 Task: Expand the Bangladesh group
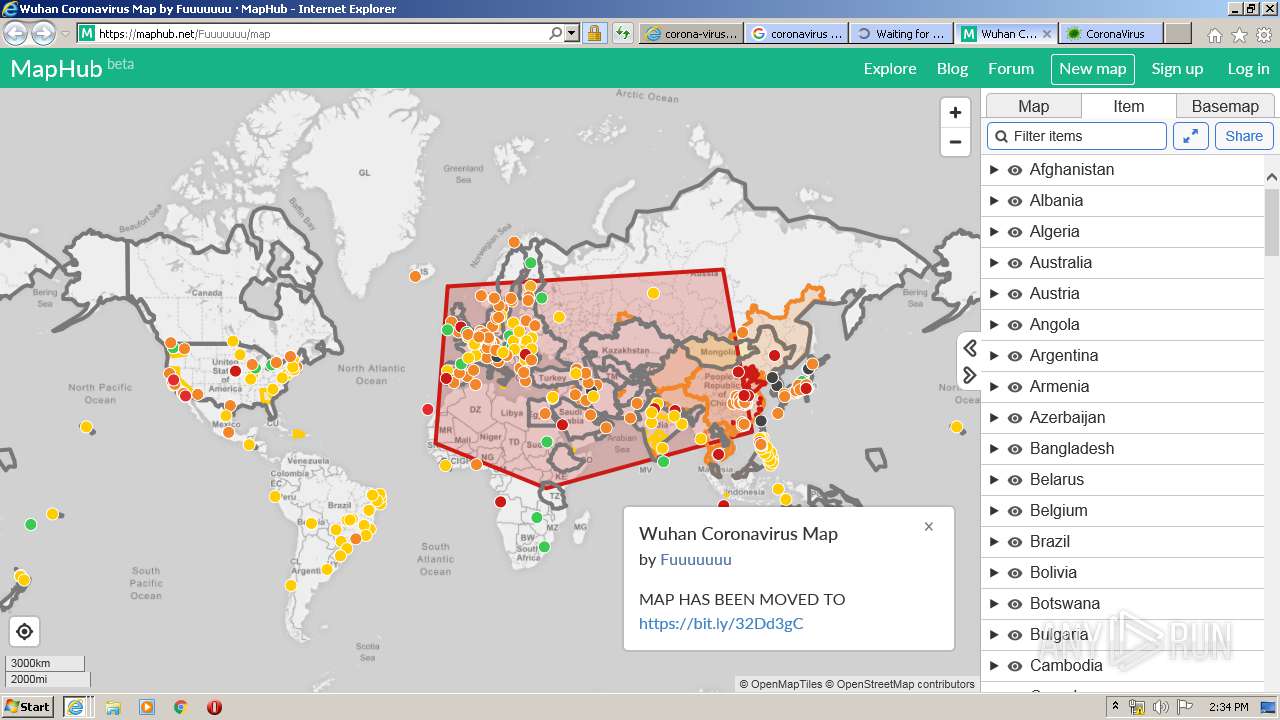coord(994,449)
